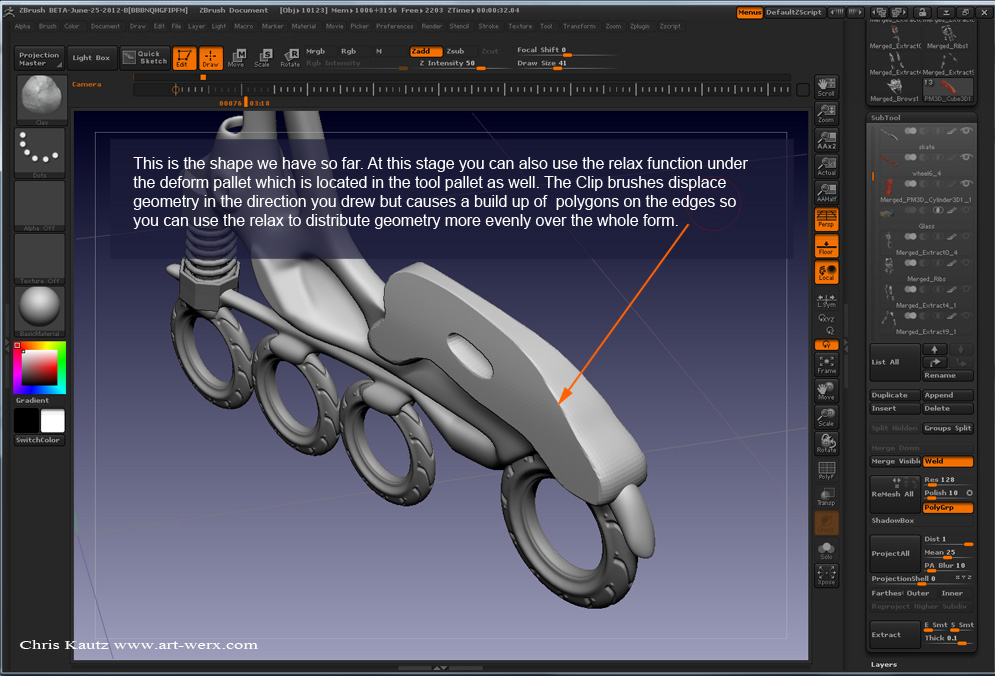Open the Stroke menu
The height and width of the screenshot is (676, 995).
488,26
